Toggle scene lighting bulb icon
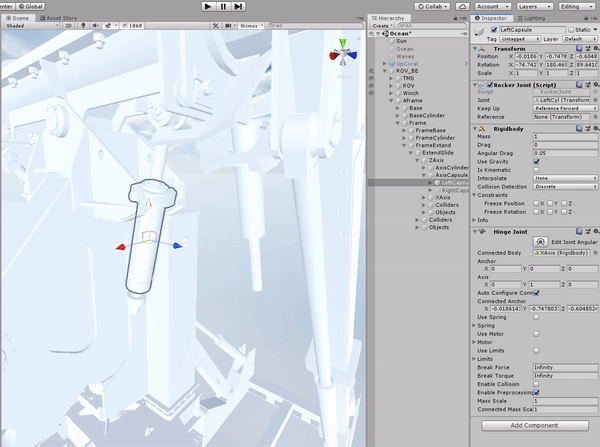The width and height of the screenshot is (600, 447). click(x=83, y=26)
